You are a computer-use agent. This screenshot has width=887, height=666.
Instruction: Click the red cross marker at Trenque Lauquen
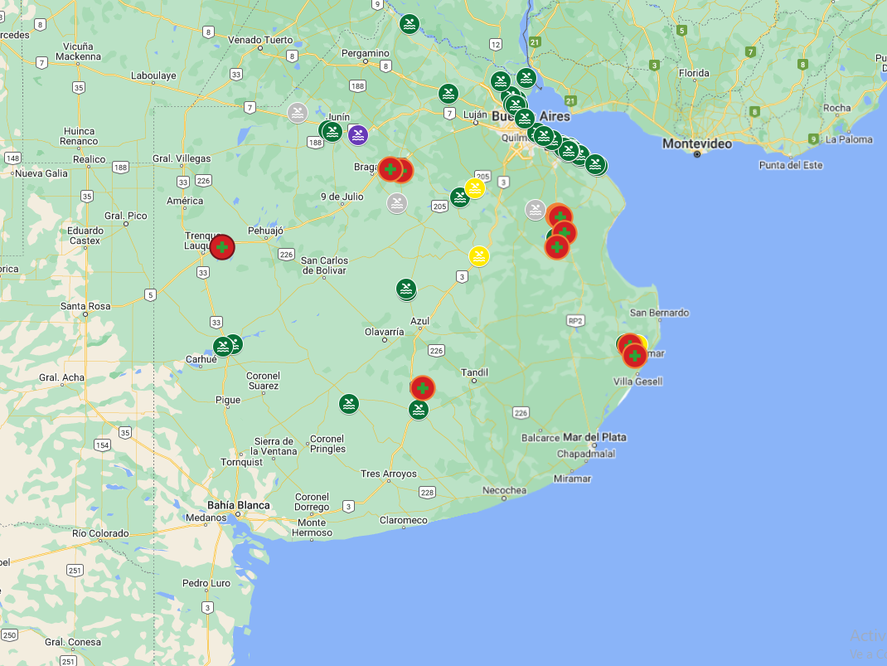pyautogui.click(x=222, y=247)
